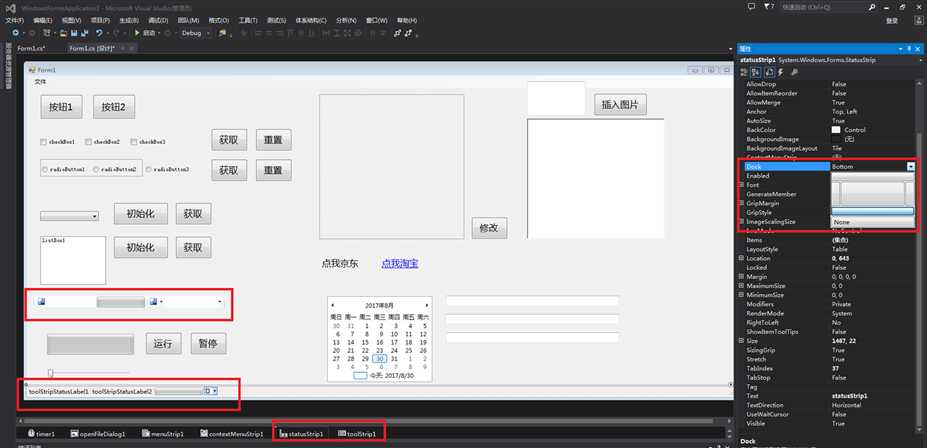Open the toolStrip combo box dropdown arrow
The width and height of the screenshot is (927, 448).
pyautogui.click(x=220, y=302)
